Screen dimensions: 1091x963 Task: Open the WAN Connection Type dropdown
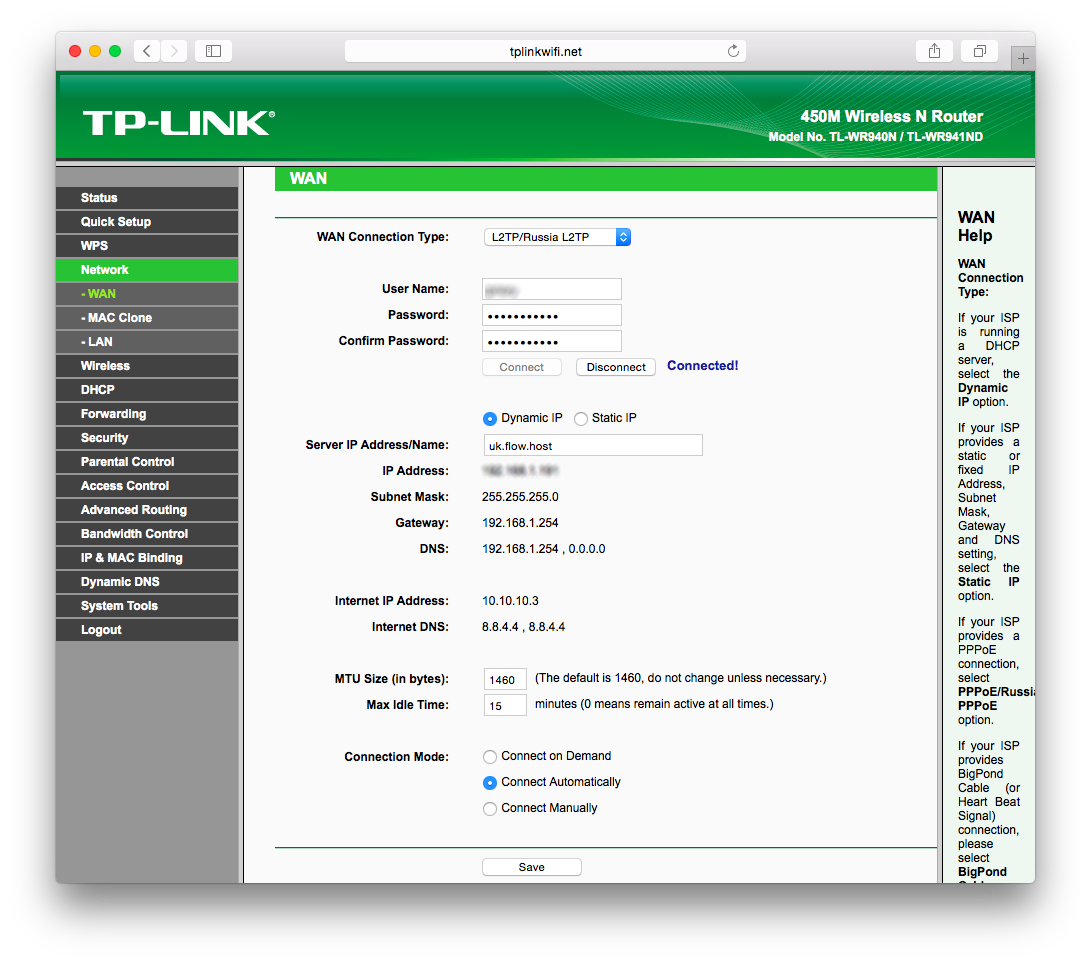pos(557,237)
